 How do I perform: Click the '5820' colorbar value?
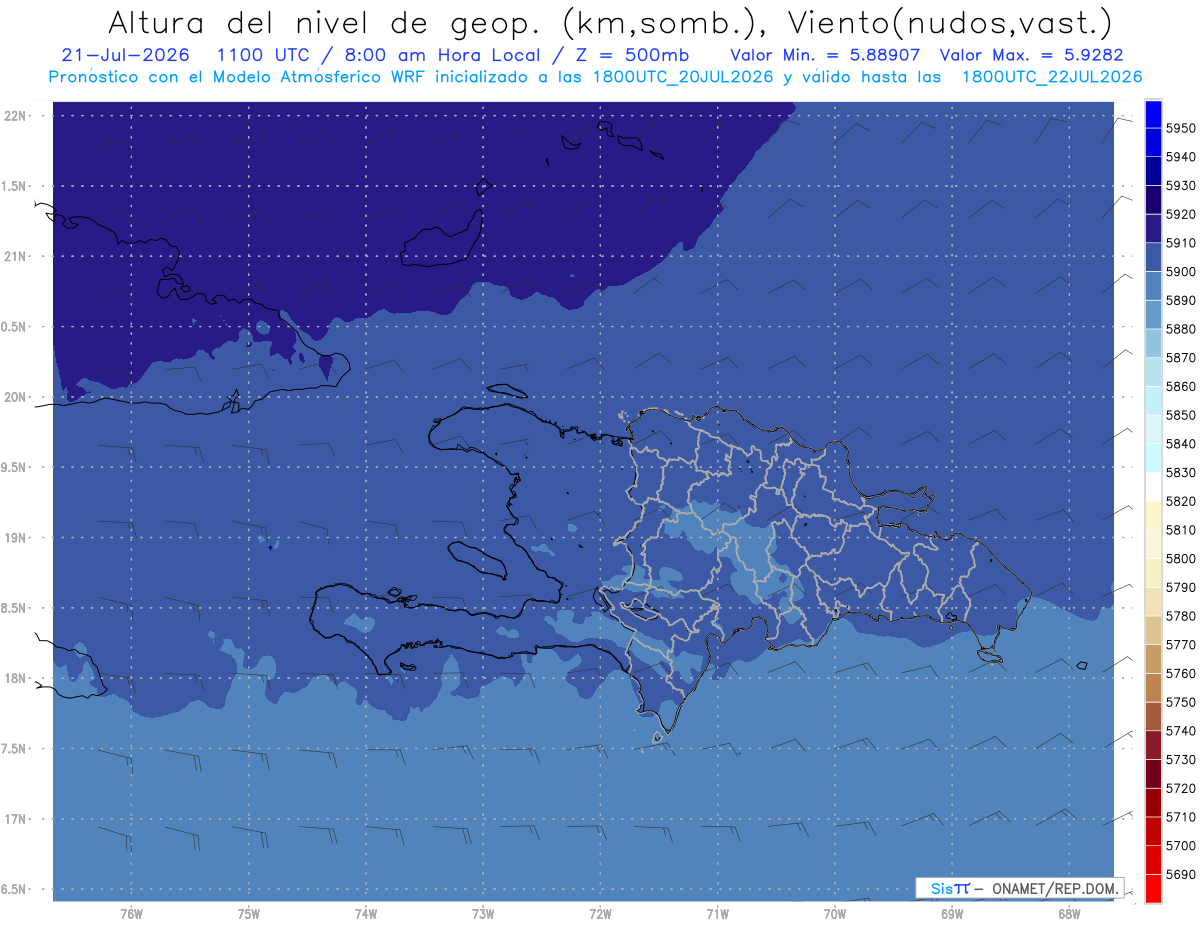point(1180,501)
